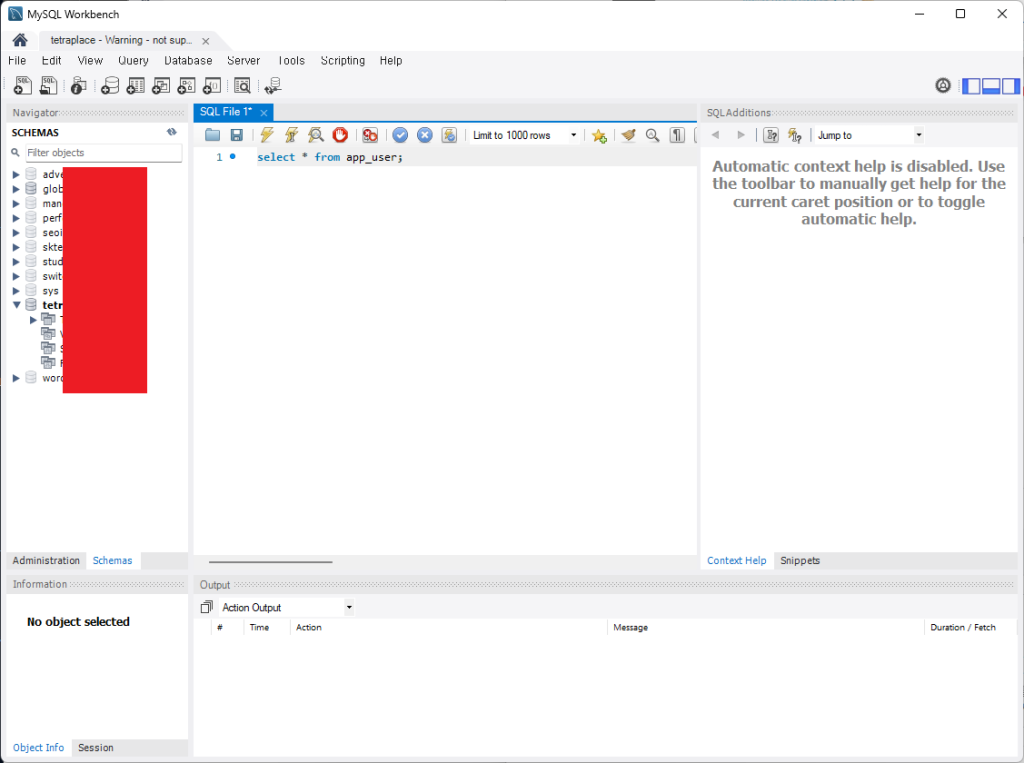The image size is (1024, 763).
Task: Create a new view toolbar icon
Action: pyautogui.click(x=161, y=86)
